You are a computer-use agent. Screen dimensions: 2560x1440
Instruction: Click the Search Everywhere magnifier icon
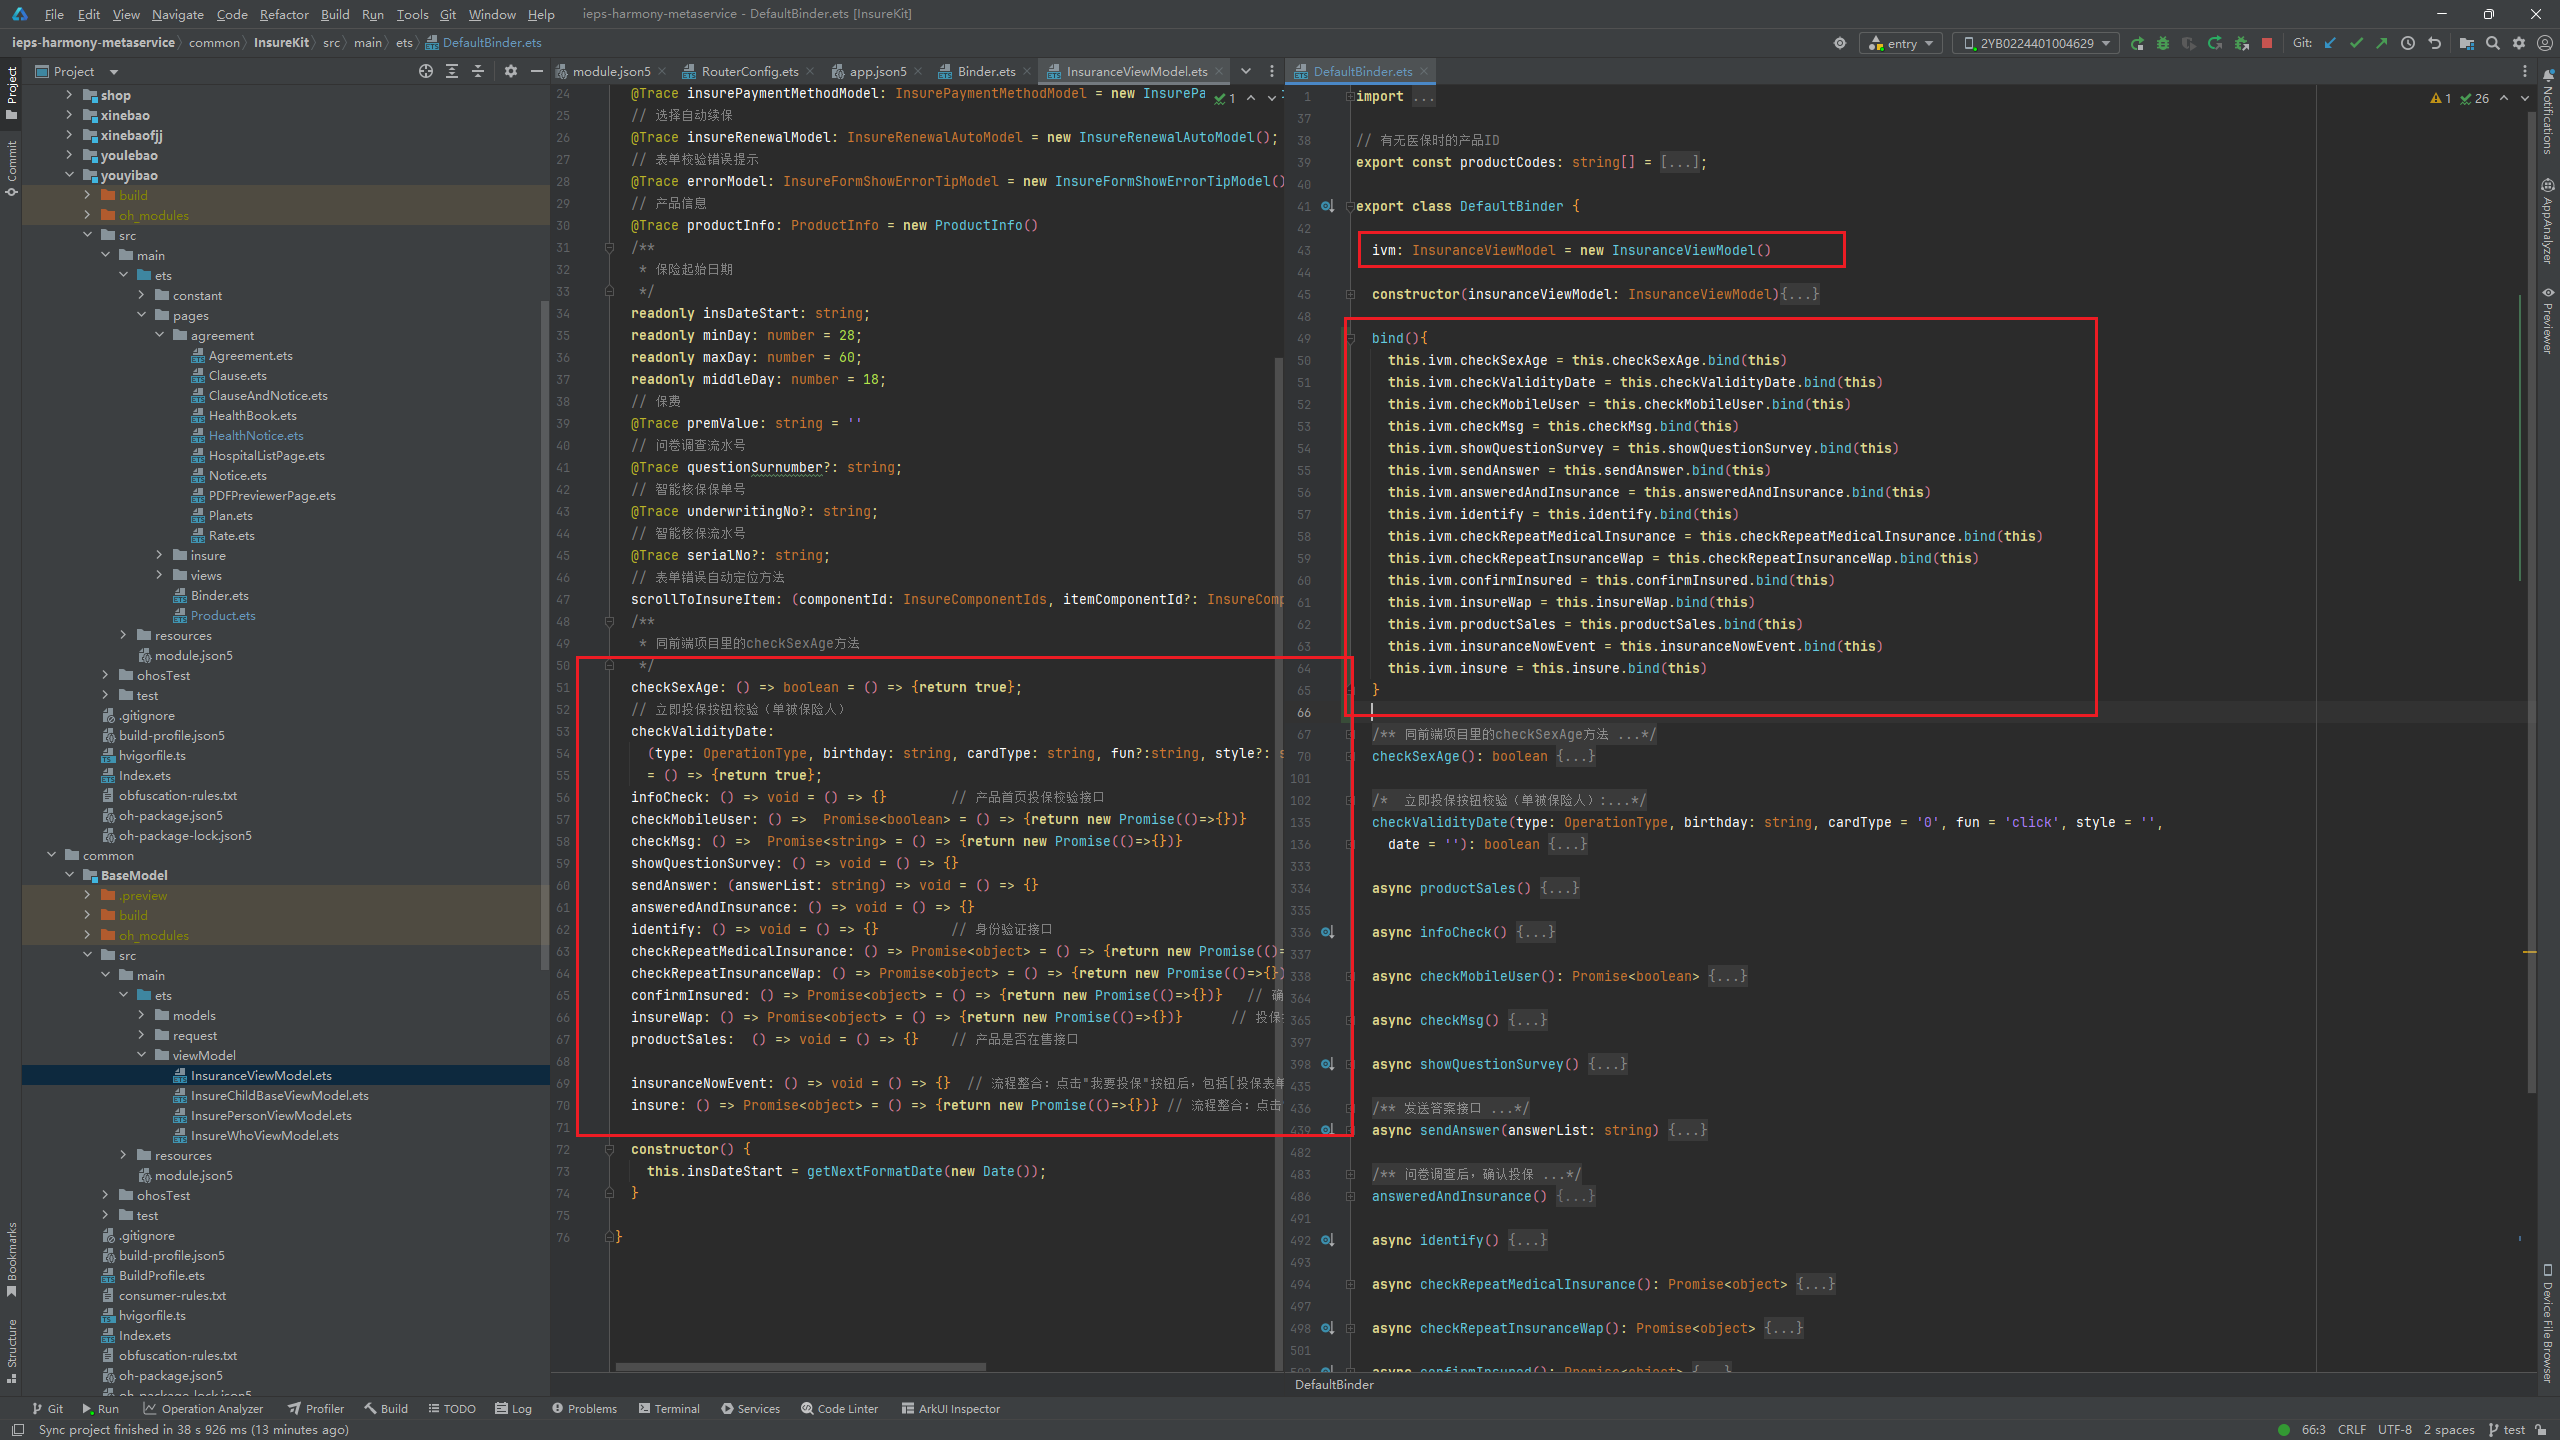2492,43
